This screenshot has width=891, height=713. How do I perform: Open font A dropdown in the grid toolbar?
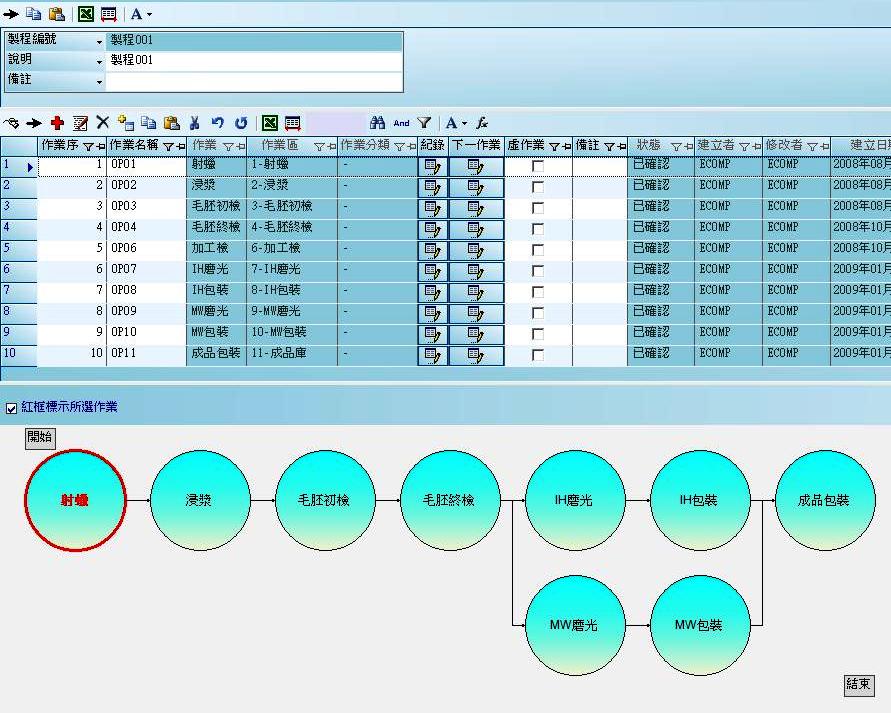click(455, 123)
